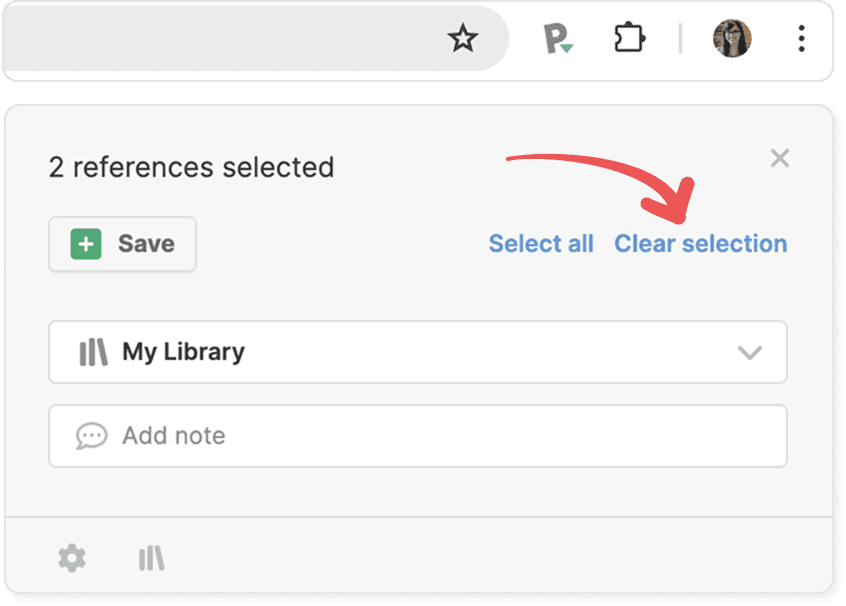
Task: Expand the chevron arrow in My Library field
Action: (749, 353)
